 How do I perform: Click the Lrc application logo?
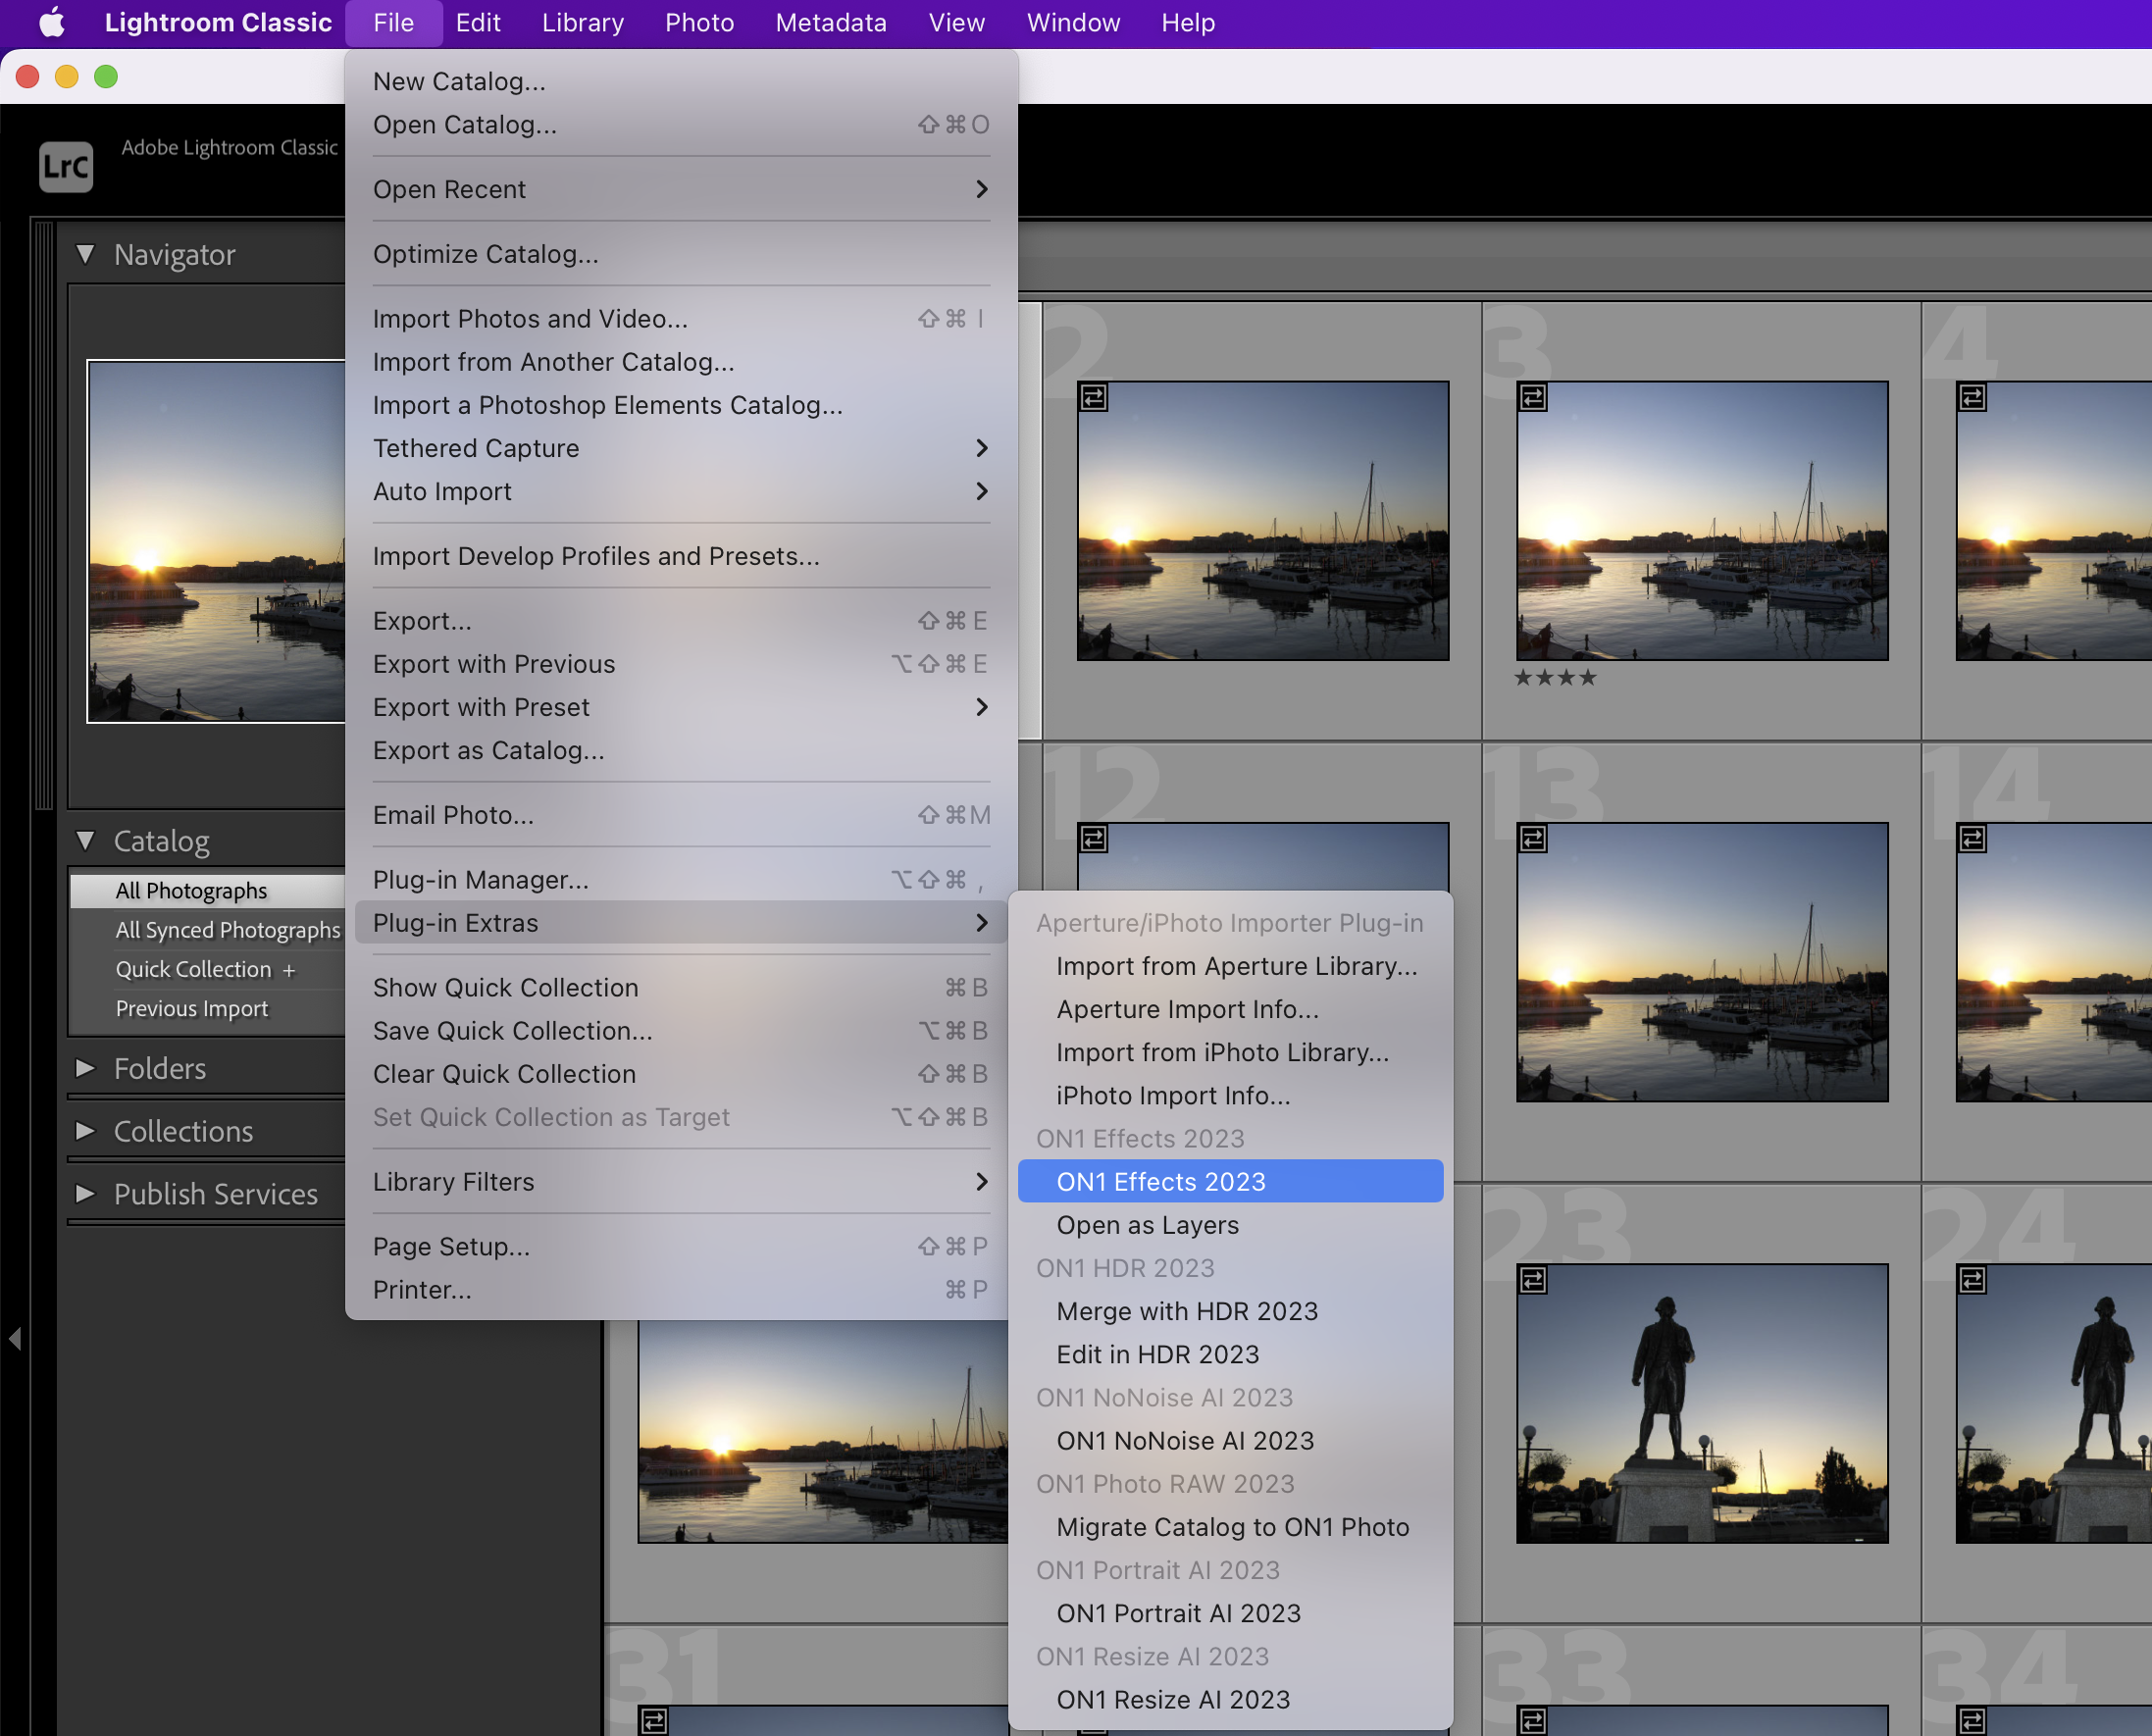66,166
